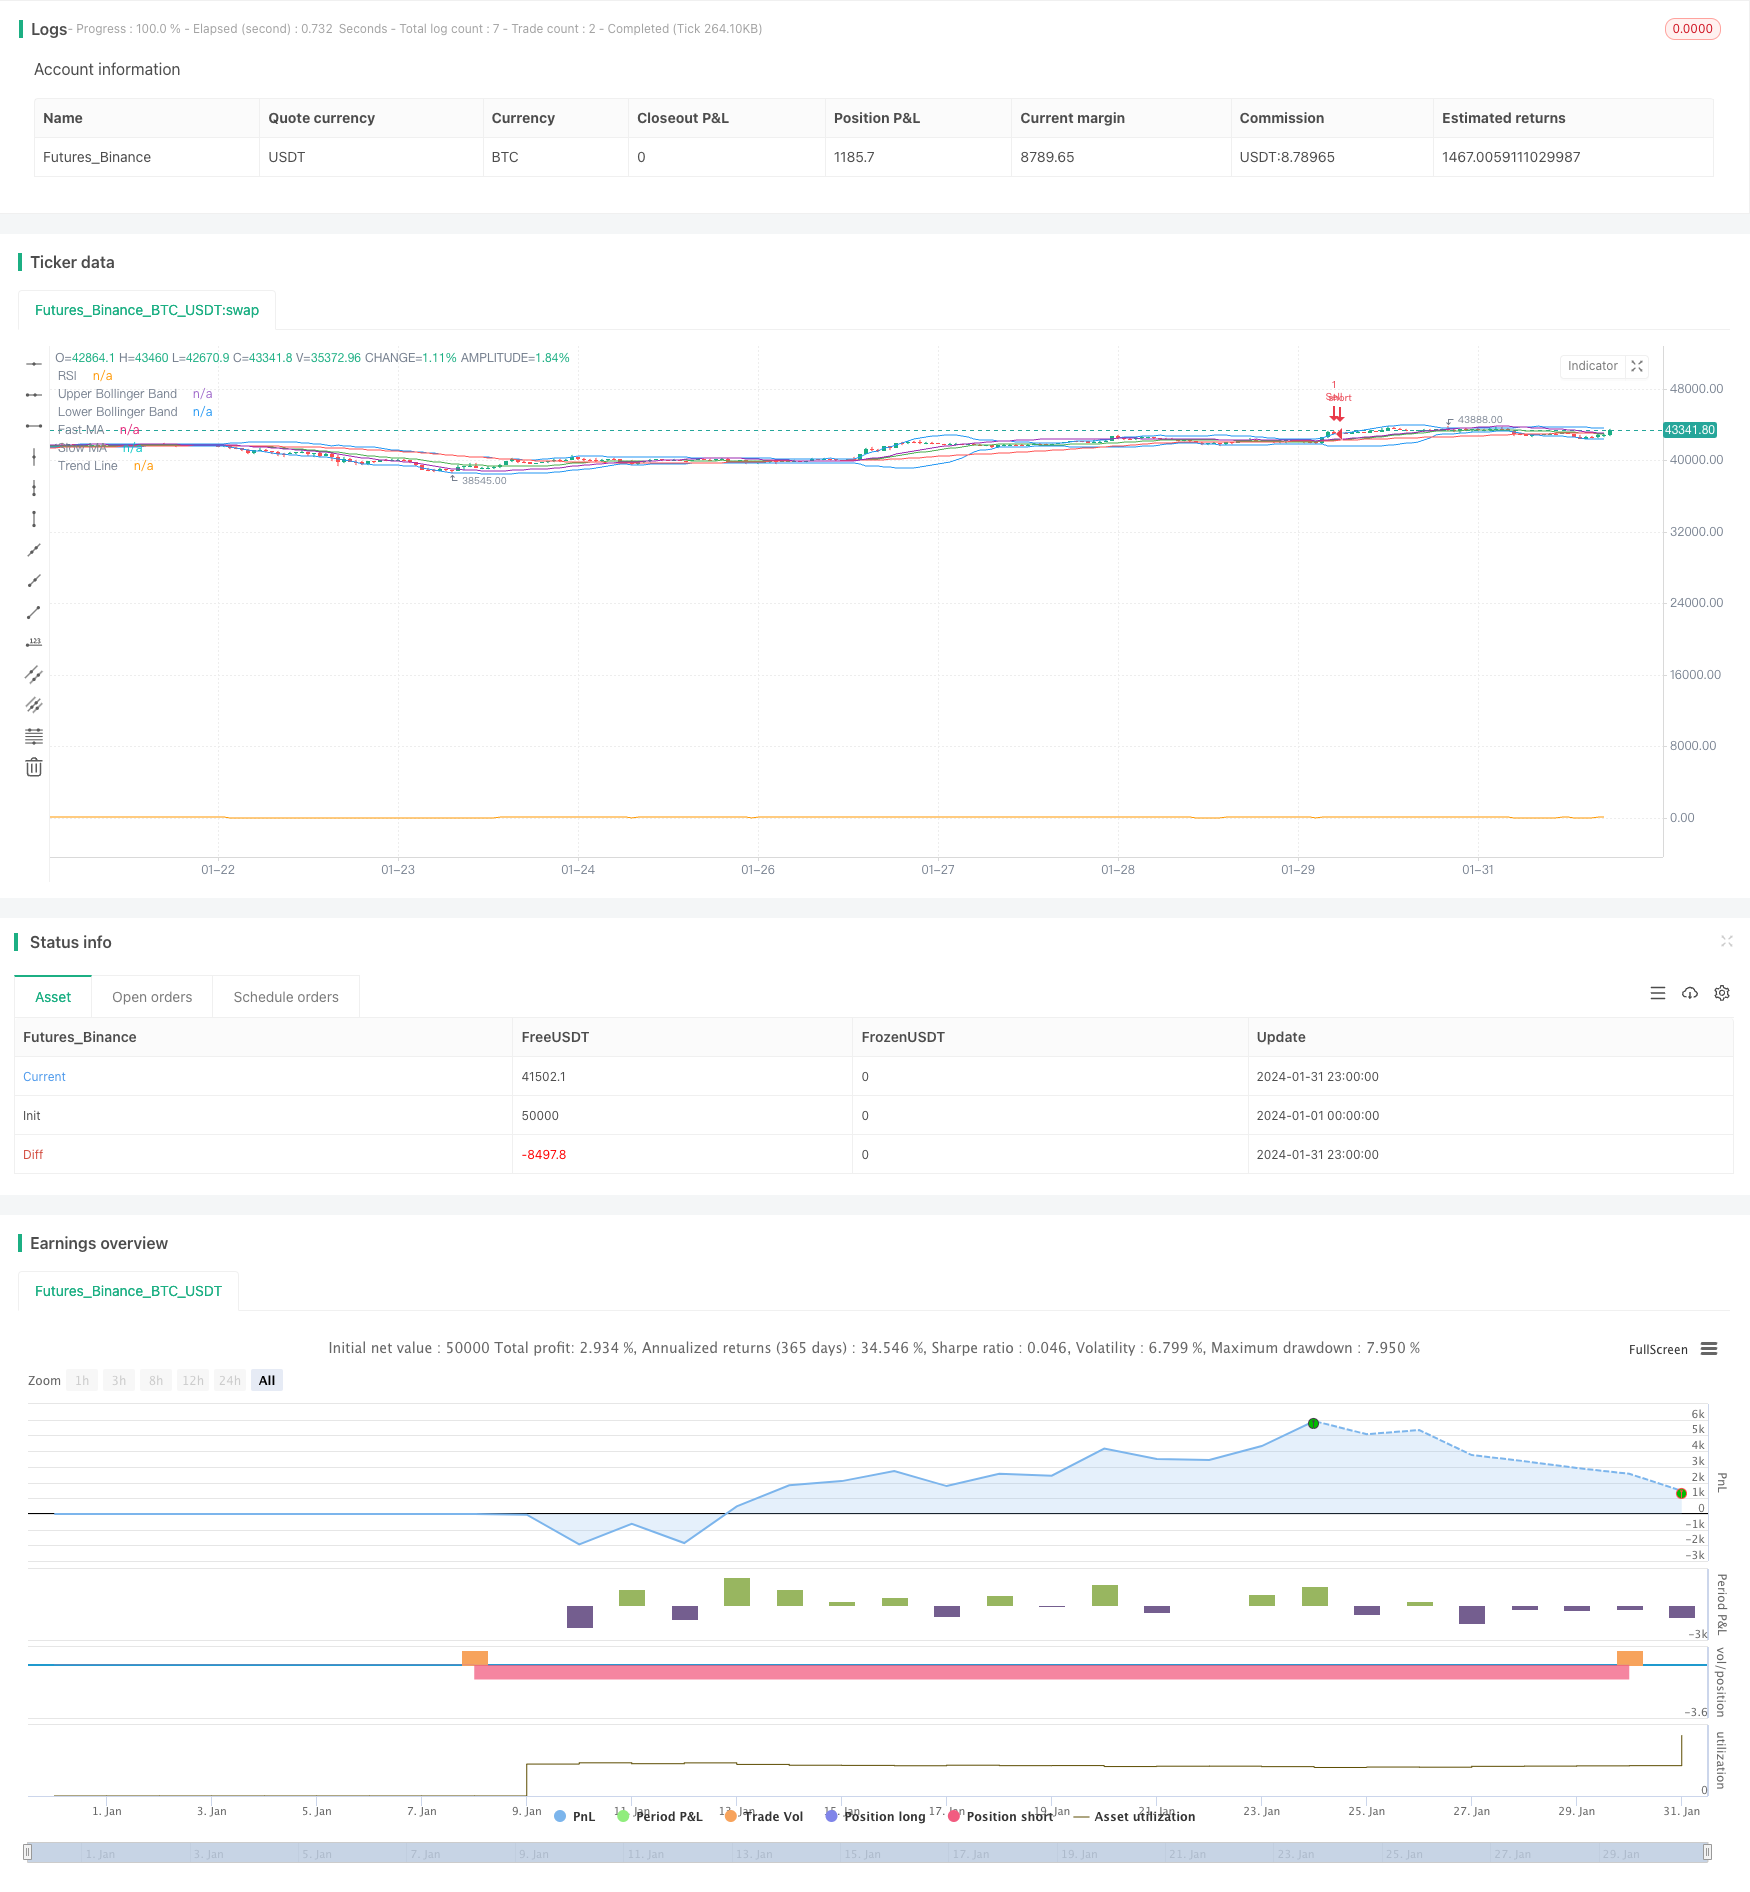1750x1892 pixels.
Task: Click the Status info expand icon
Action: click(1727, 941)
